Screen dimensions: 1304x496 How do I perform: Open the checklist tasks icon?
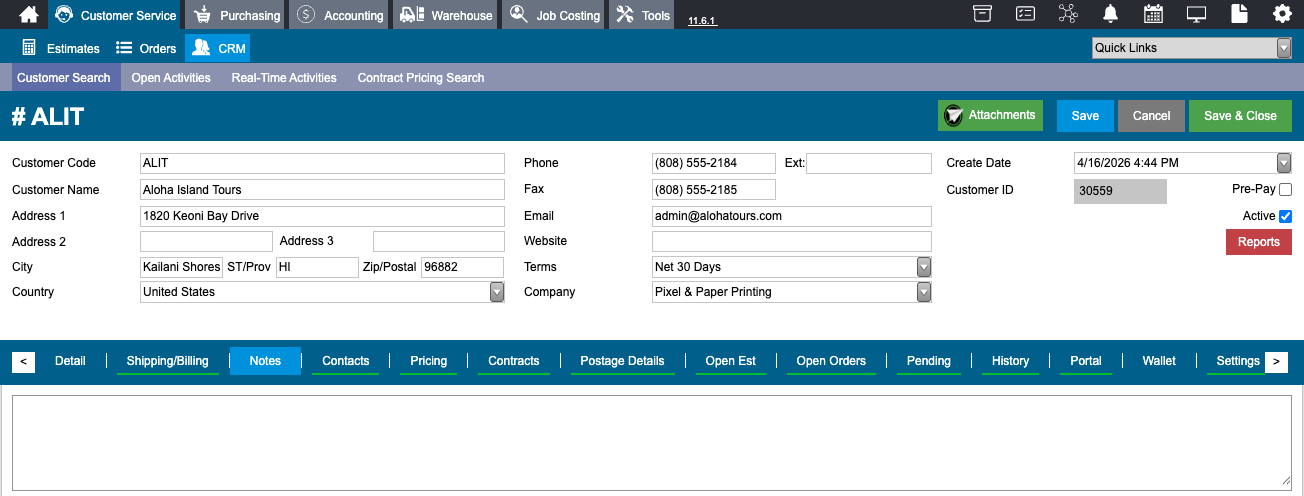coord(1025,14)
